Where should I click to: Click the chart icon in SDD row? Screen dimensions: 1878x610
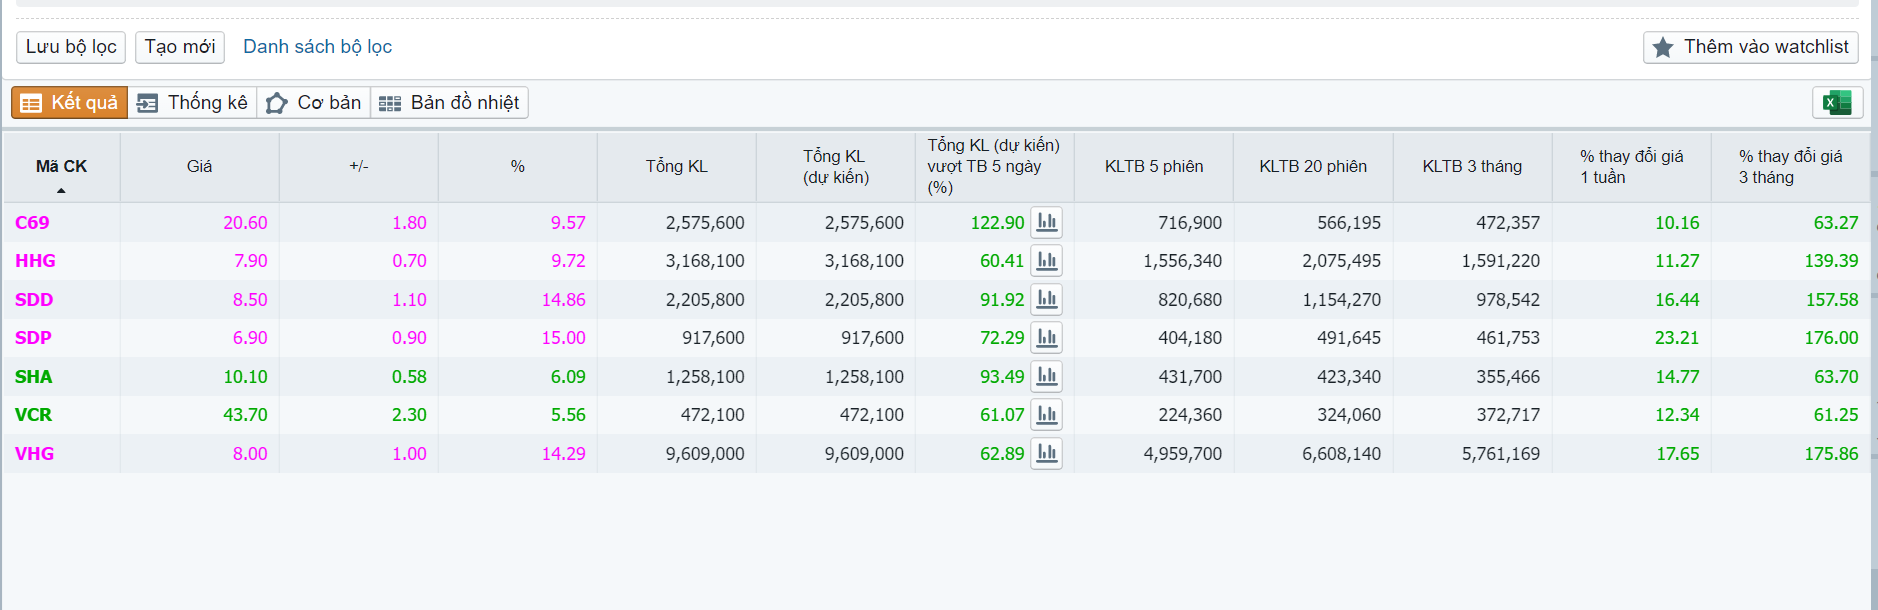point(1046,299)
